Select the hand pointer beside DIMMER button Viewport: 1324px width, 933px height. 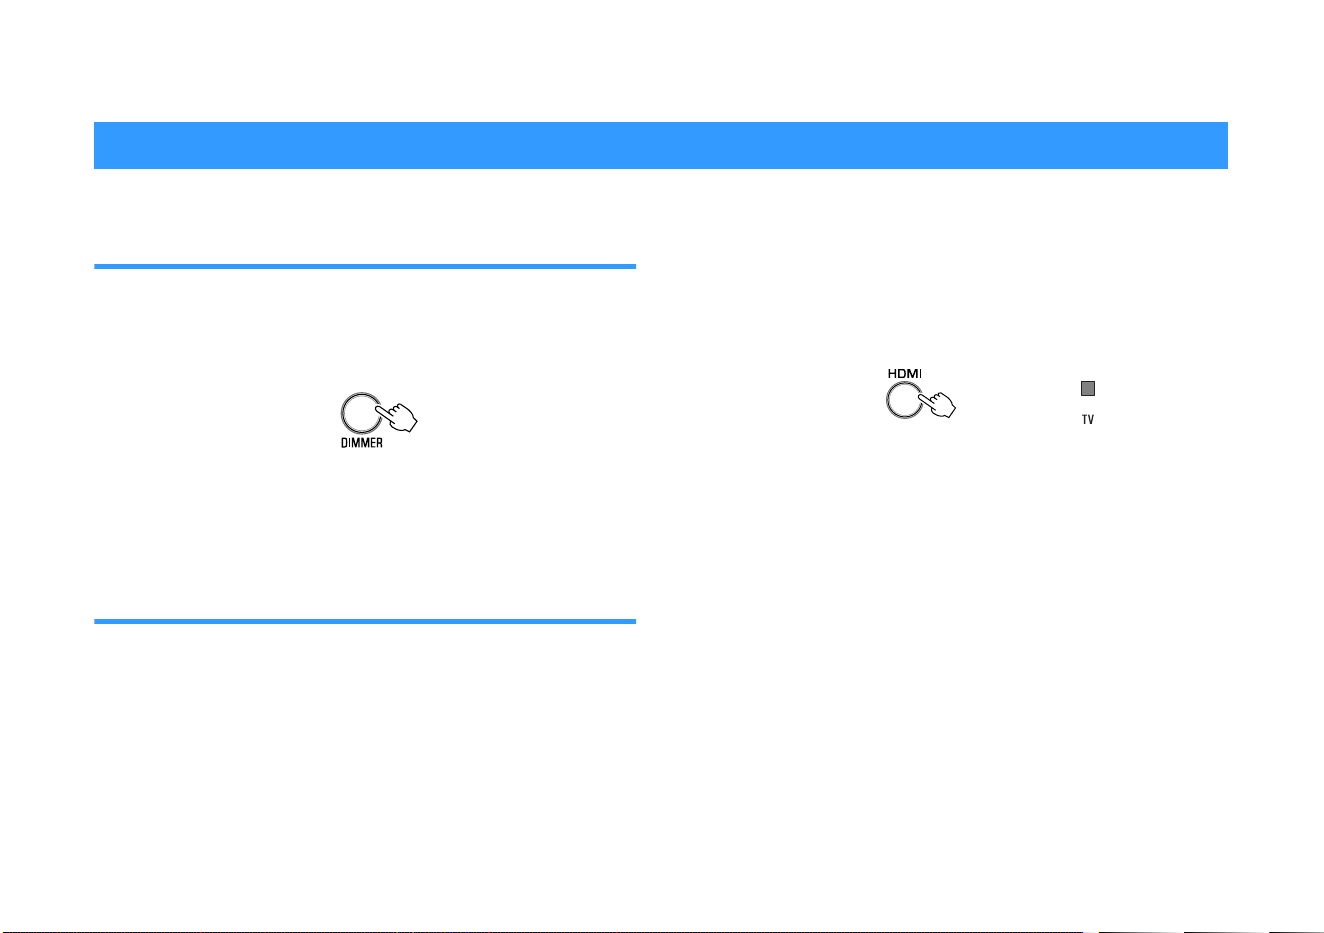coord(395,418)
